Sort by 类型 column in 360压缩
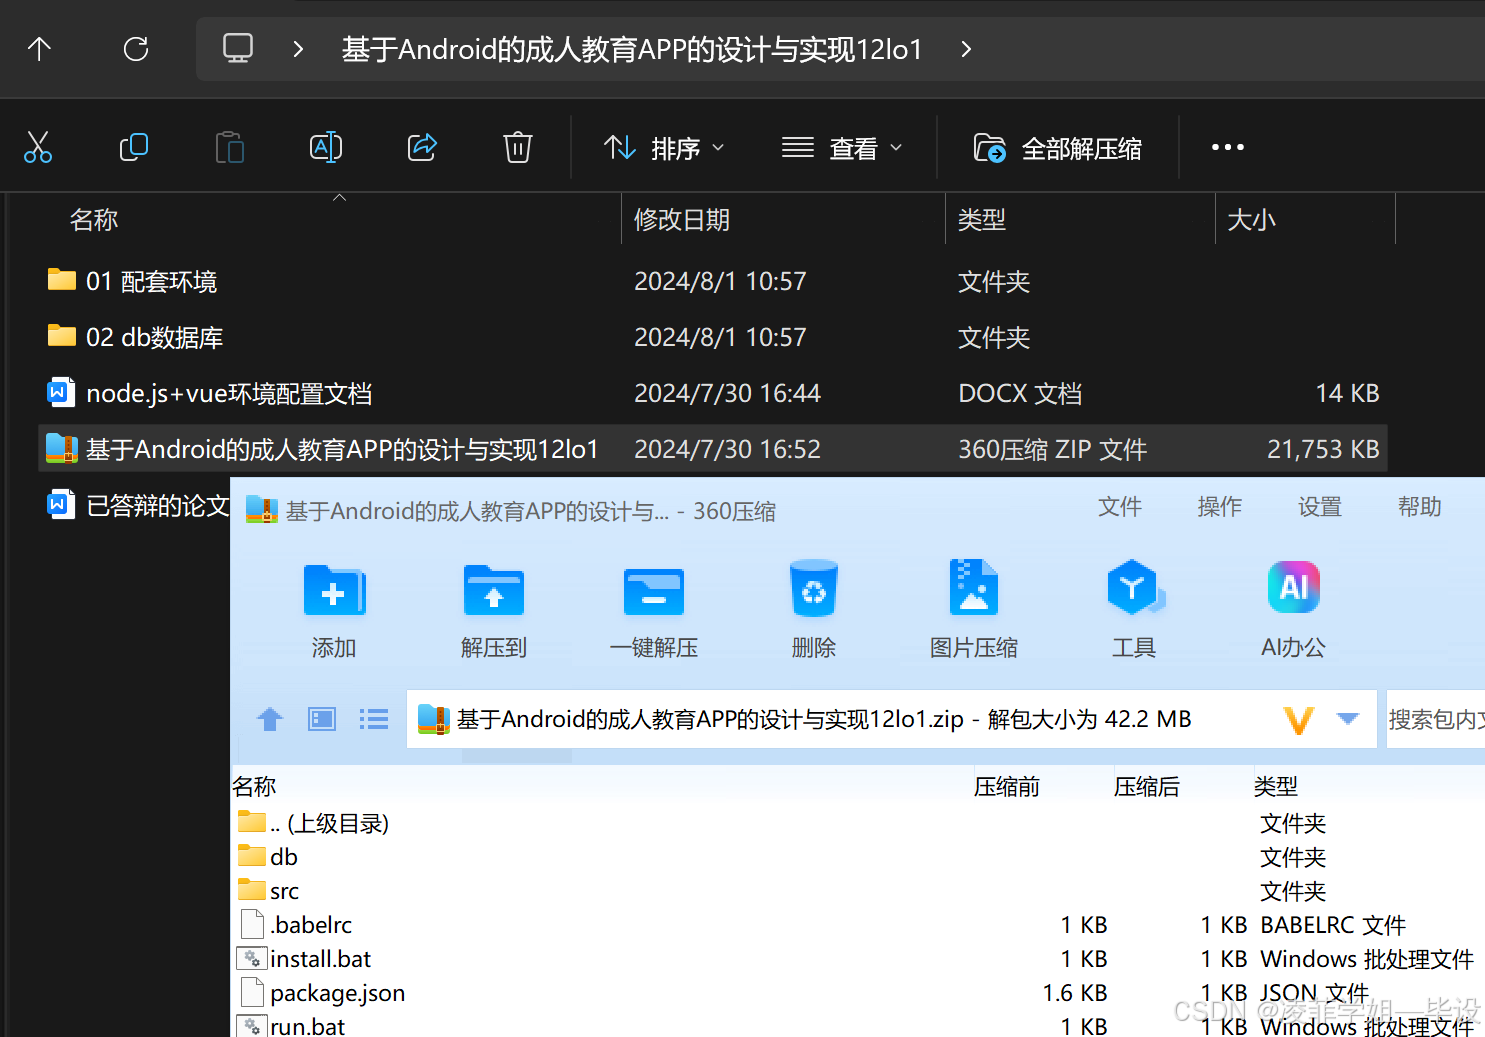The width and height of the screenshot is (1485, 1037). tap(1276, 787)
